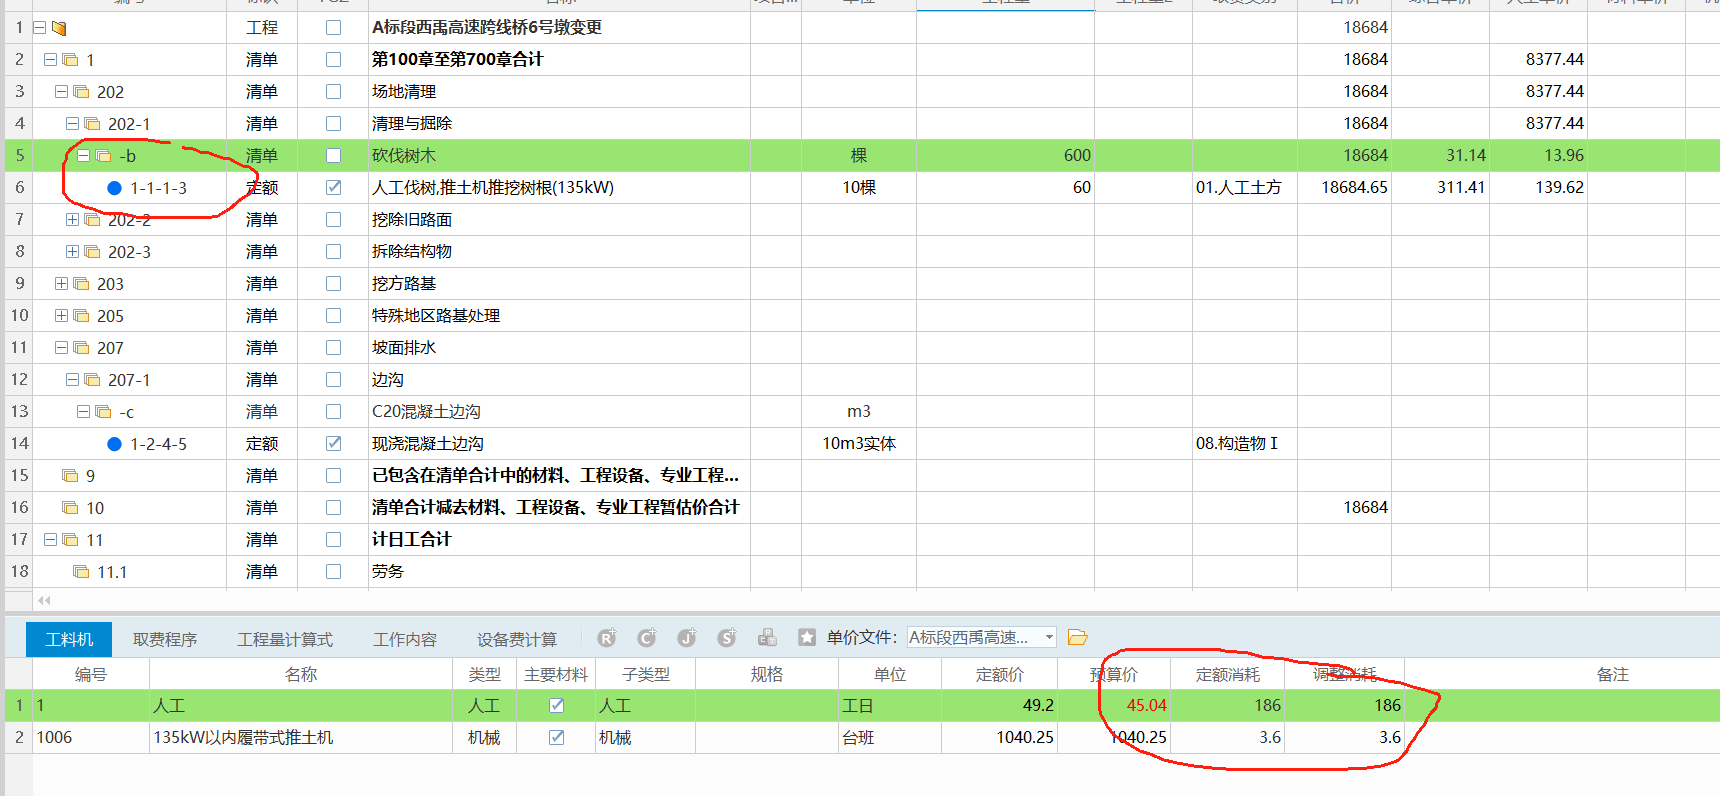The height and width of the screenshot is (796, 1720).
Task: Click the 备注 column header
Action: (x=1612, y=674)
